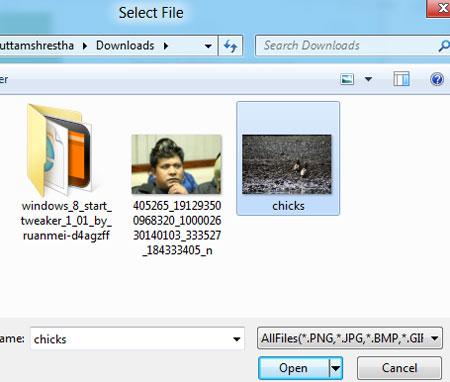Click the Open button

(294, 368)
